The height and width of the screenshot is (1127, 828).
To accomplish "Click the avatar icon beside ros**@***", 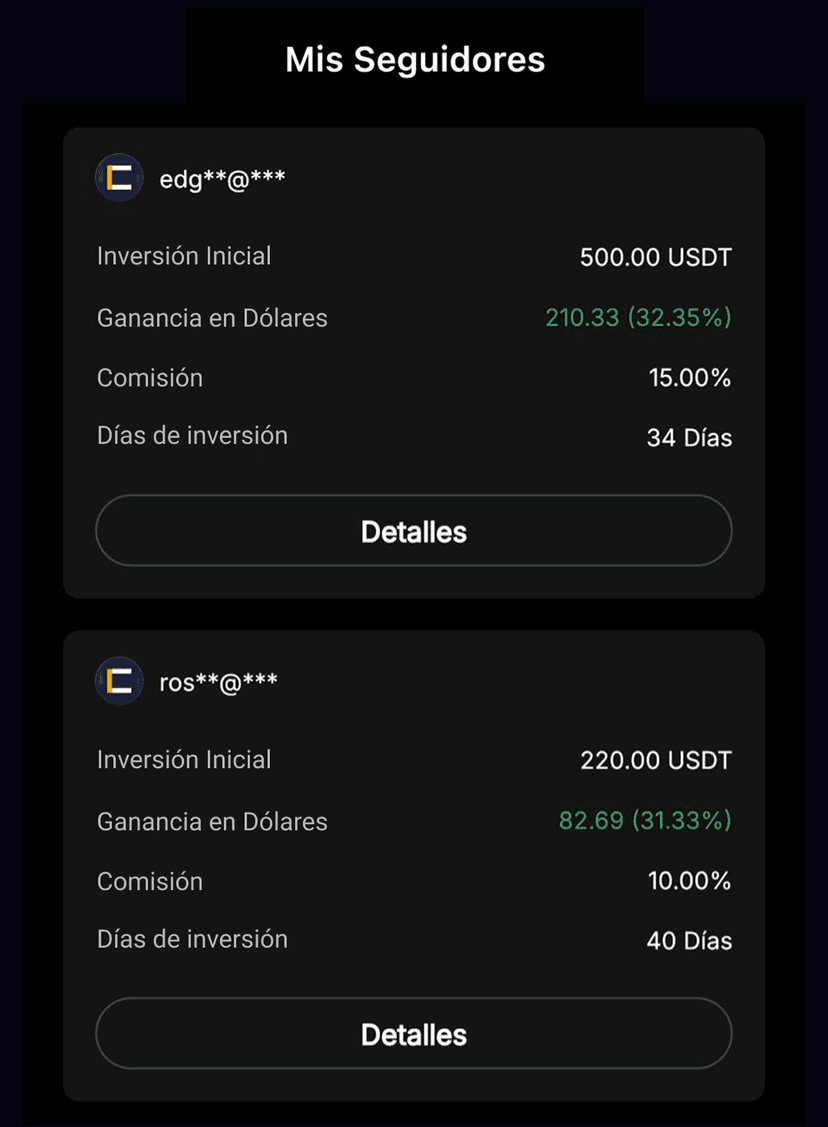I will tap(119, 682).
